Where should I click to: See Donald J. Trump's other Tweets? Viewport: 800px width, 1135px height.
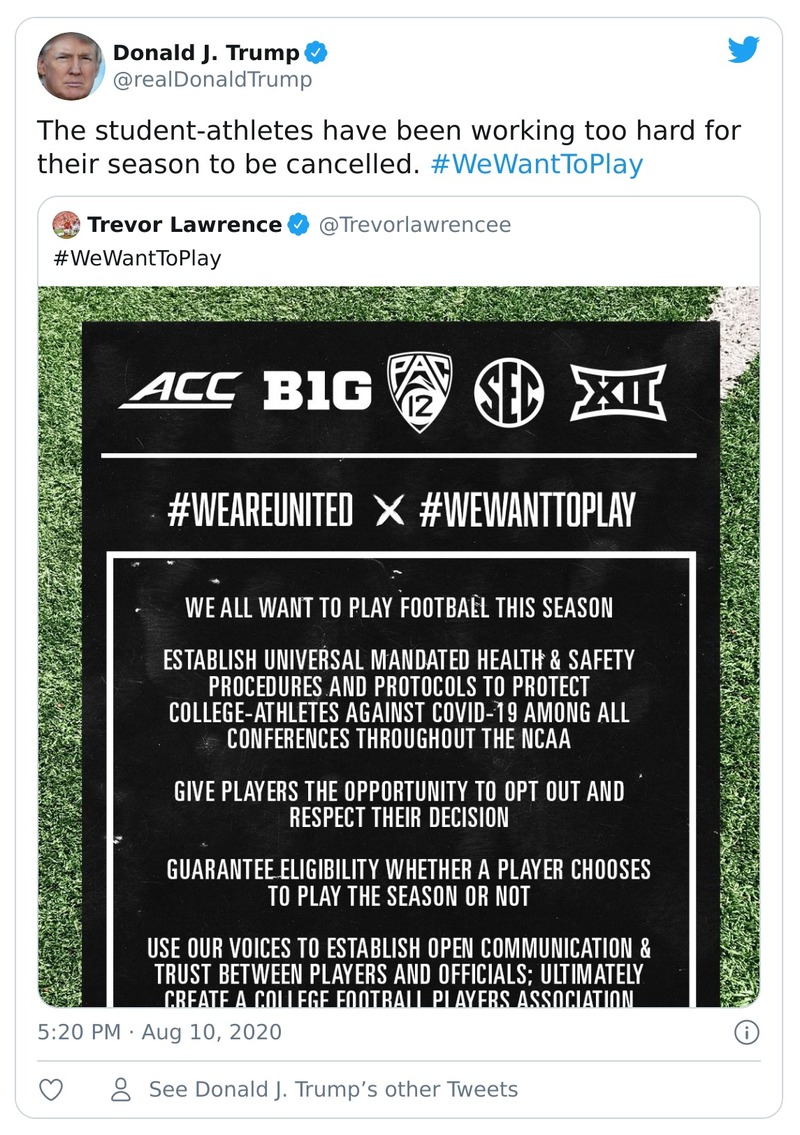click(333, 1089)
